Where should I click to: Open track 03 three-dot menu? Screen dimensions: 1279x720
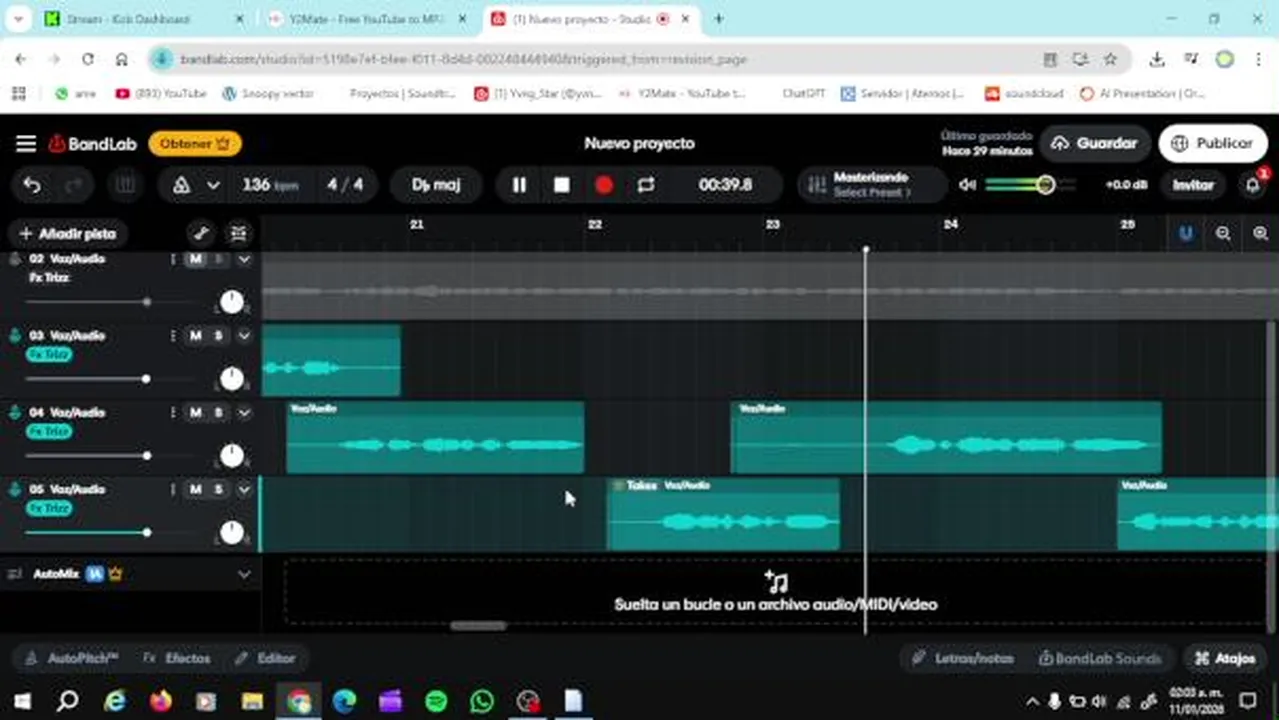point(173,336)
